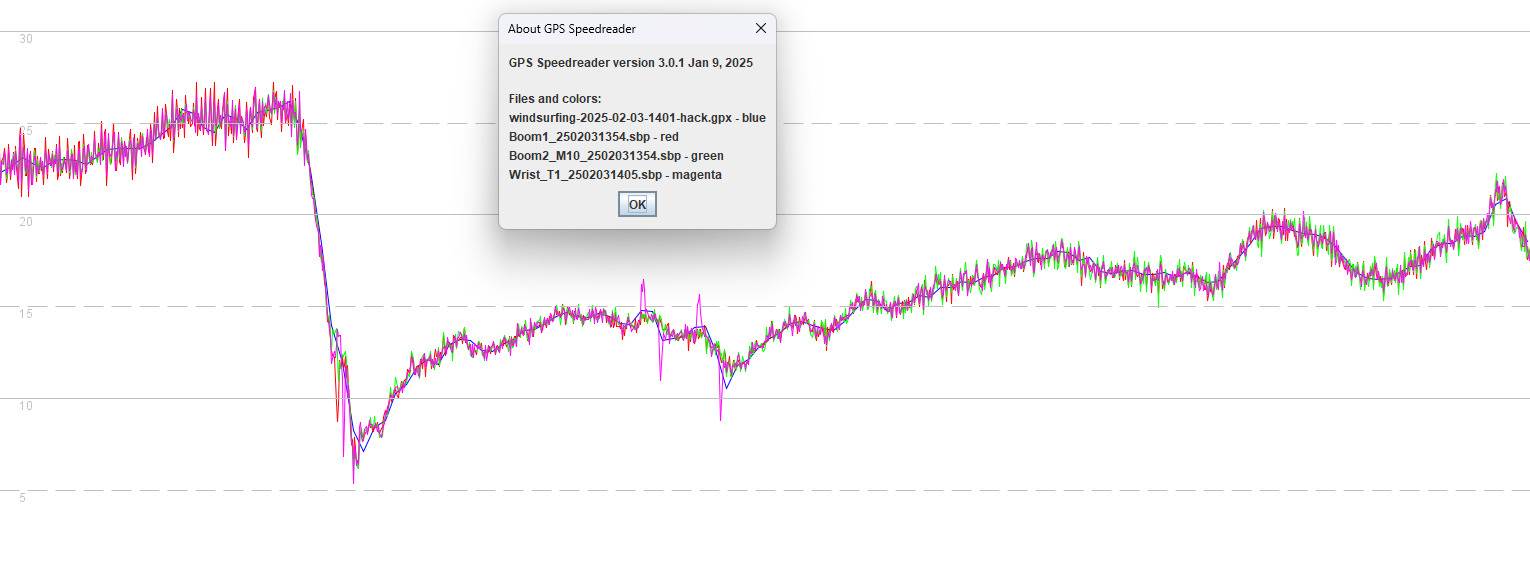This screenshot has width=1530, height=578.
Task: Click the tall upward magenta spike below the dialog
Action: tap(643, 281)
